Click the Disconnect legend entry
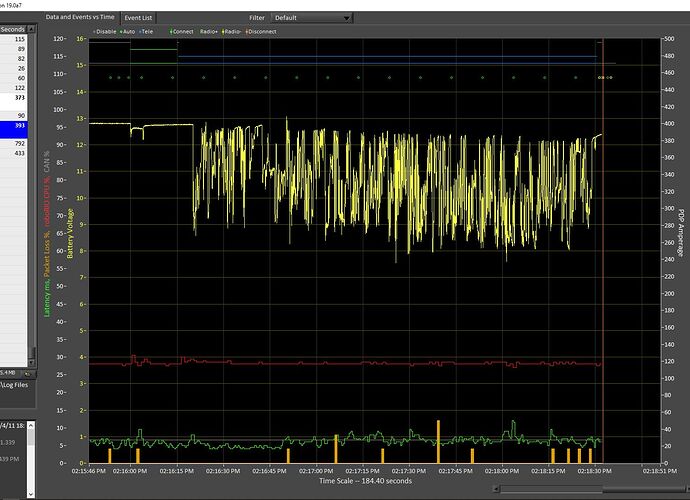Viewport: 690px width, 500px height. point(261,32)
